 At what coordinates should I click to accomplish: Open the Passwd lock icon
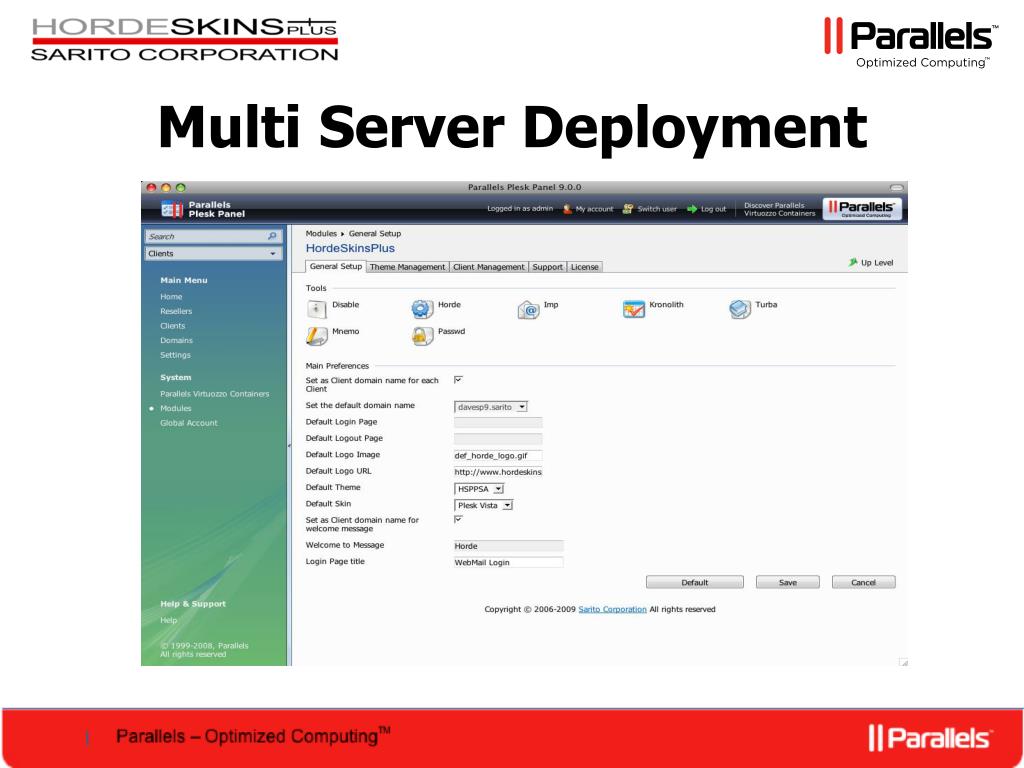(x=423, y=336)
